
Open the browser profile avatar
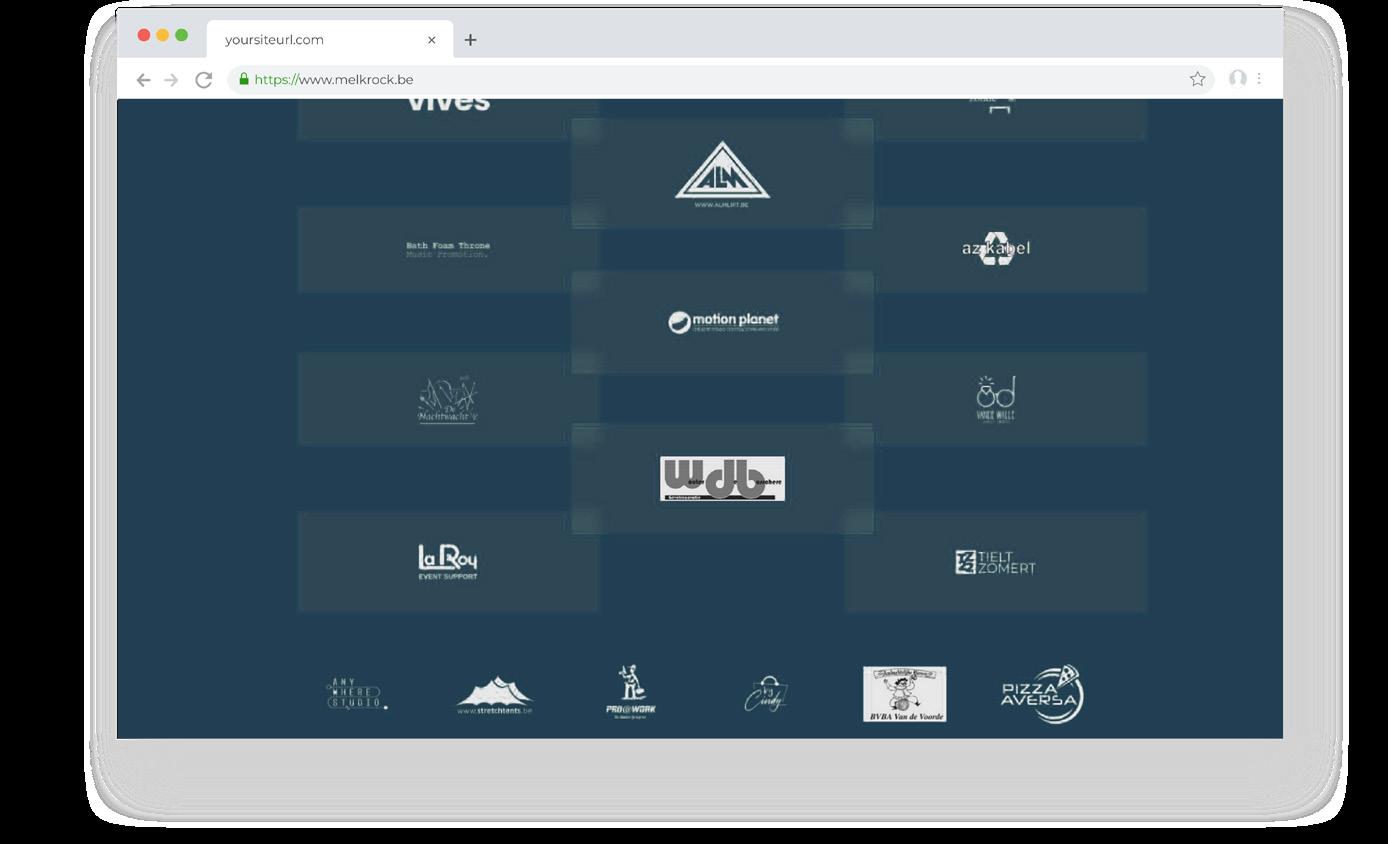[x=1238, y=78]
